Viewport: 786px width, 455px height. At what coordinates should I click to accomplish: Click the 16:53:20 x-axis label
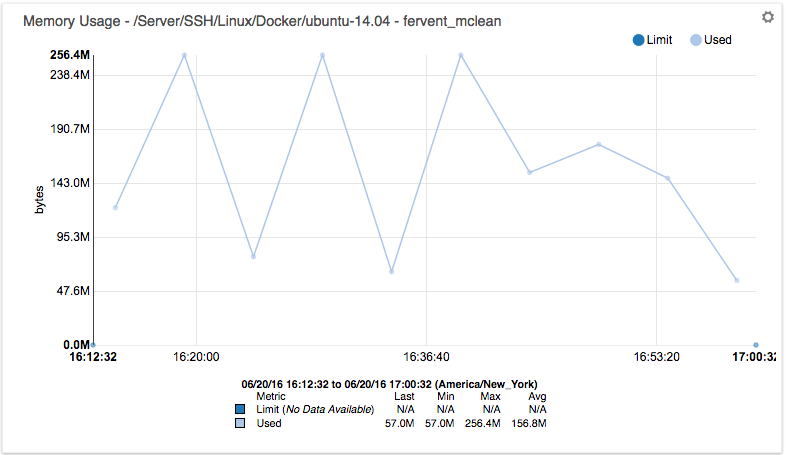656,357
